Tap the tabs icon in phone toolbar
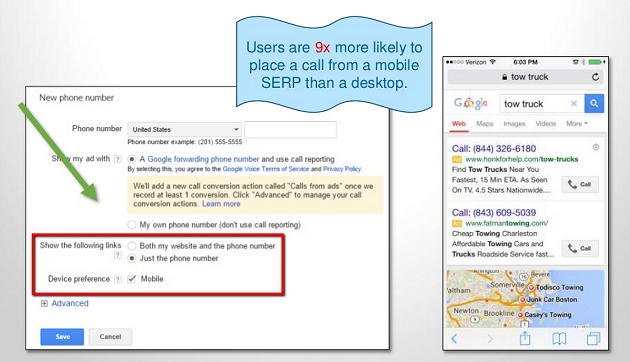This screenshot has height=362, width=630. point(593,339)
